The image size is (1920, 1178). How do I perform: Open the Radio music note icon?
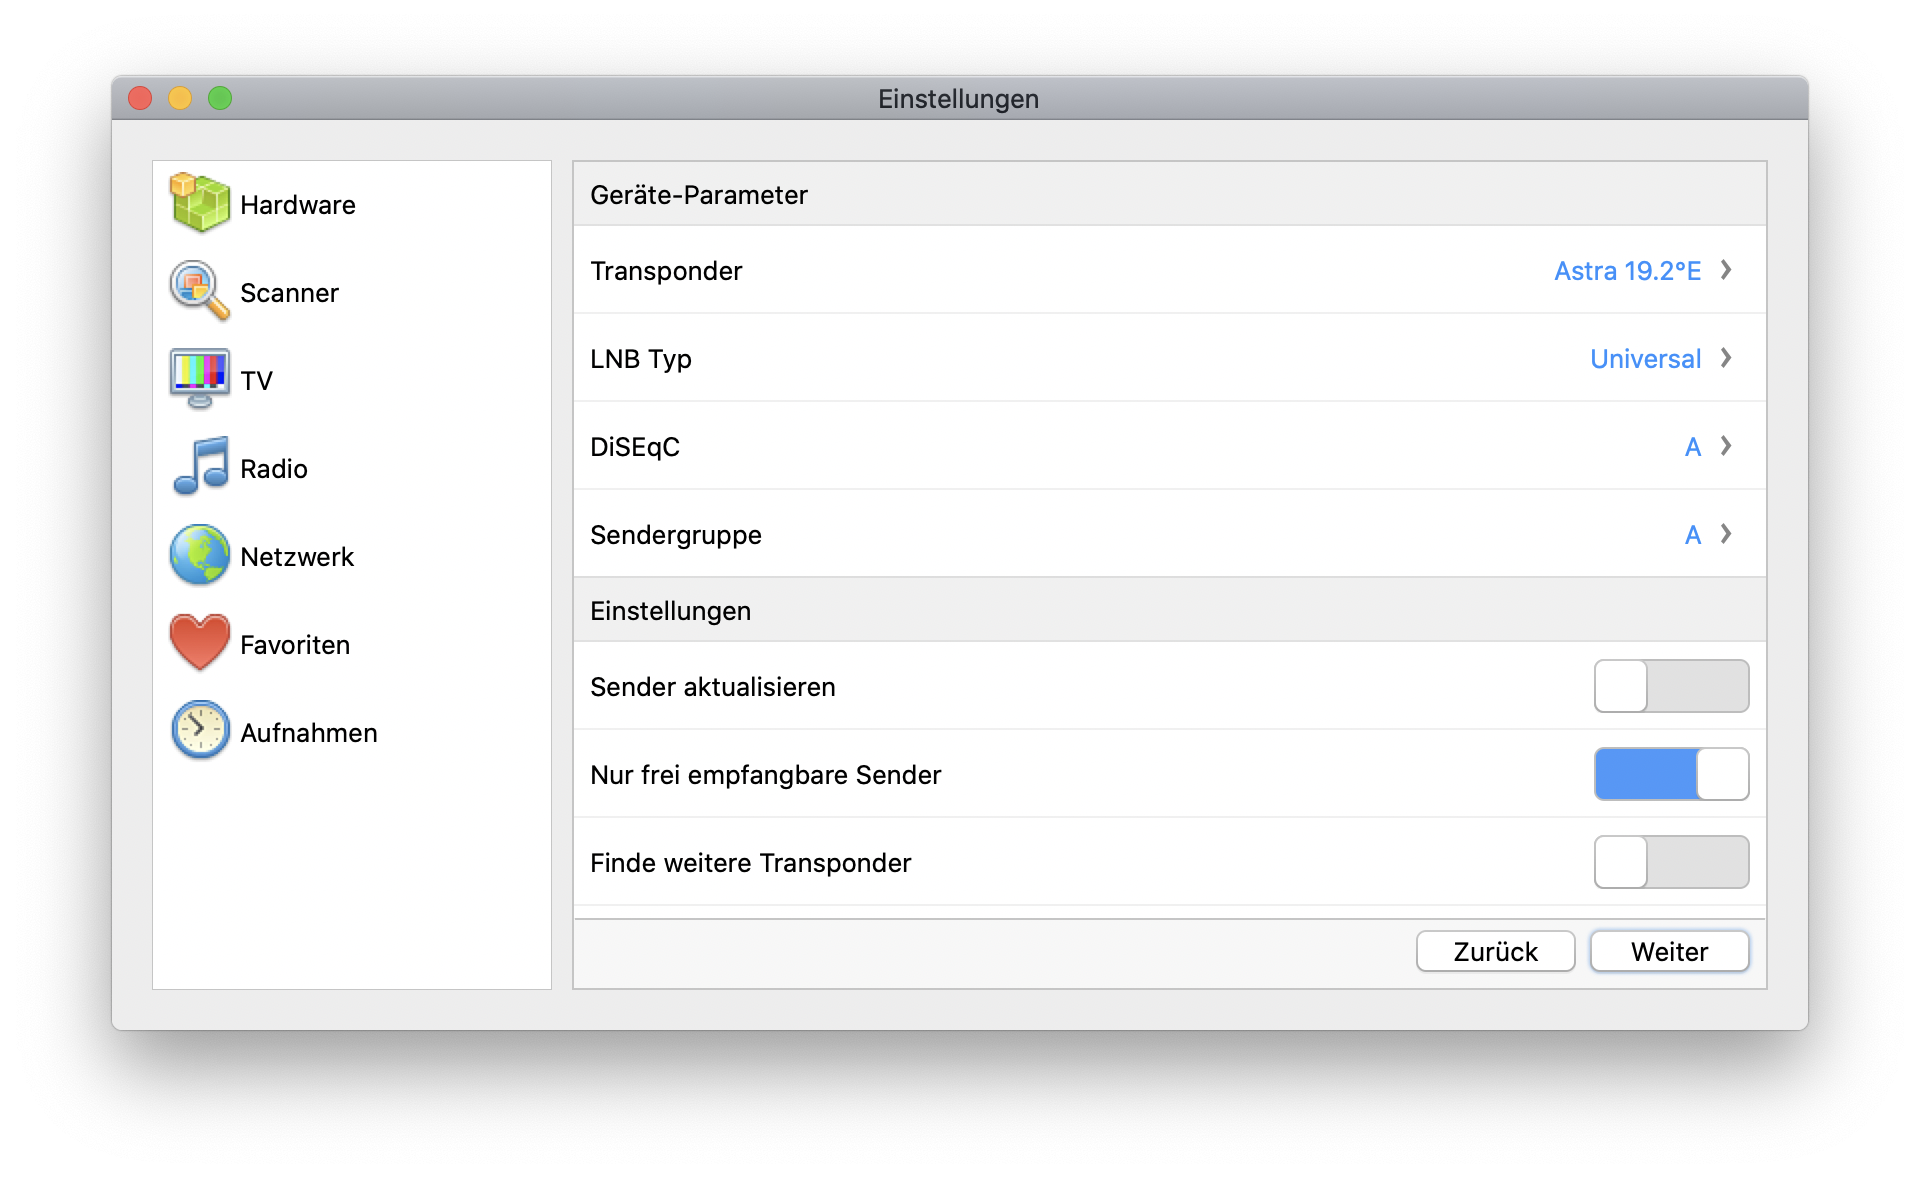pos(199,467)
